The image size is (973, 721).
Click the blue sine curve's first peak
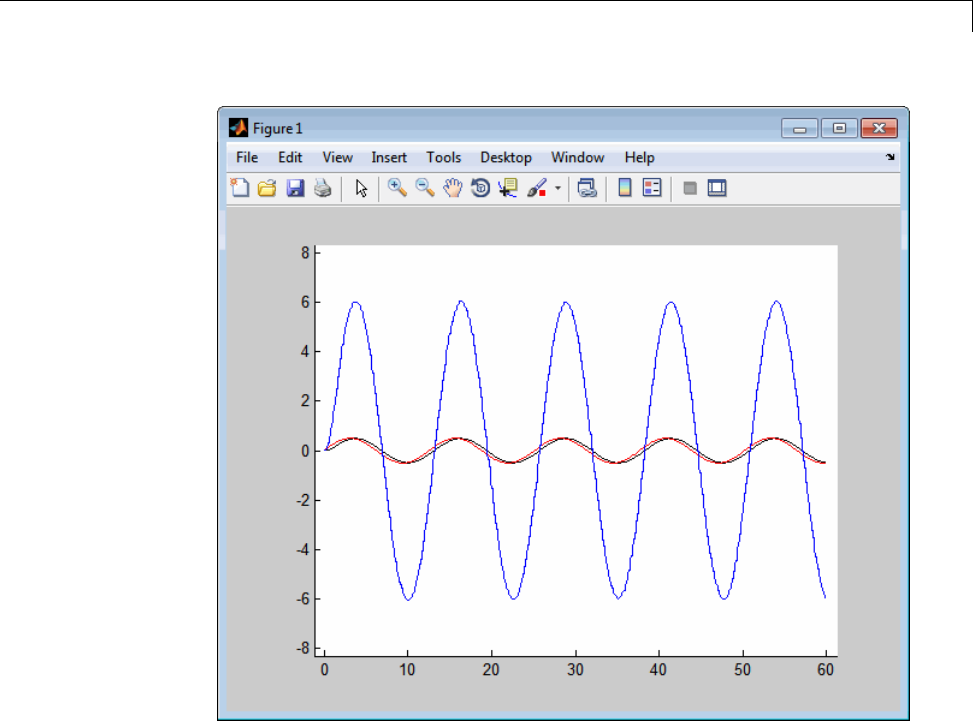[x=356, y=302]
